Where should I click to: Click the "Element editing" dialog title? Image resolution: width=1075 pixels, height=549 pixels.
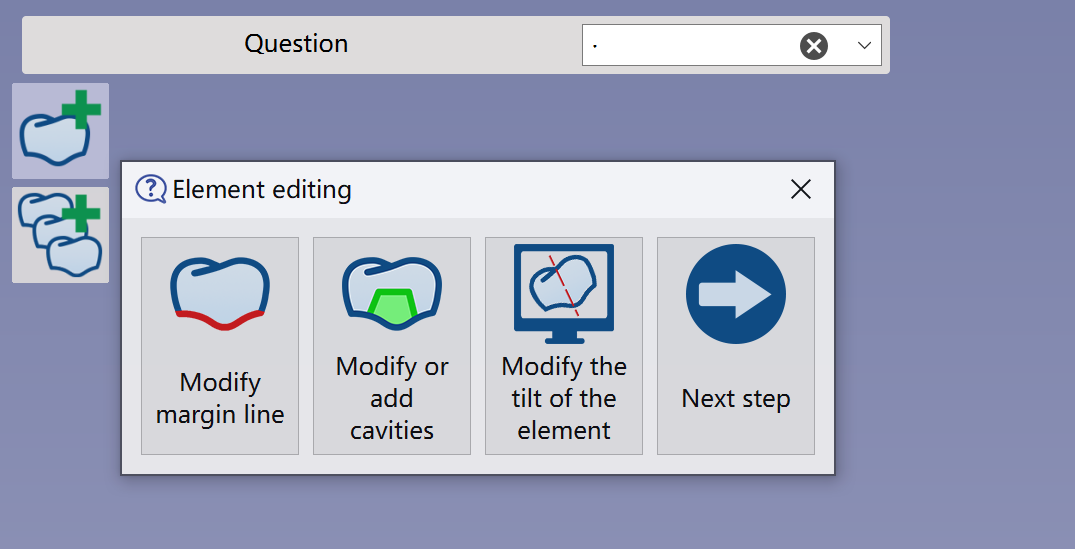pyautogui.click(x=262, y=190)
